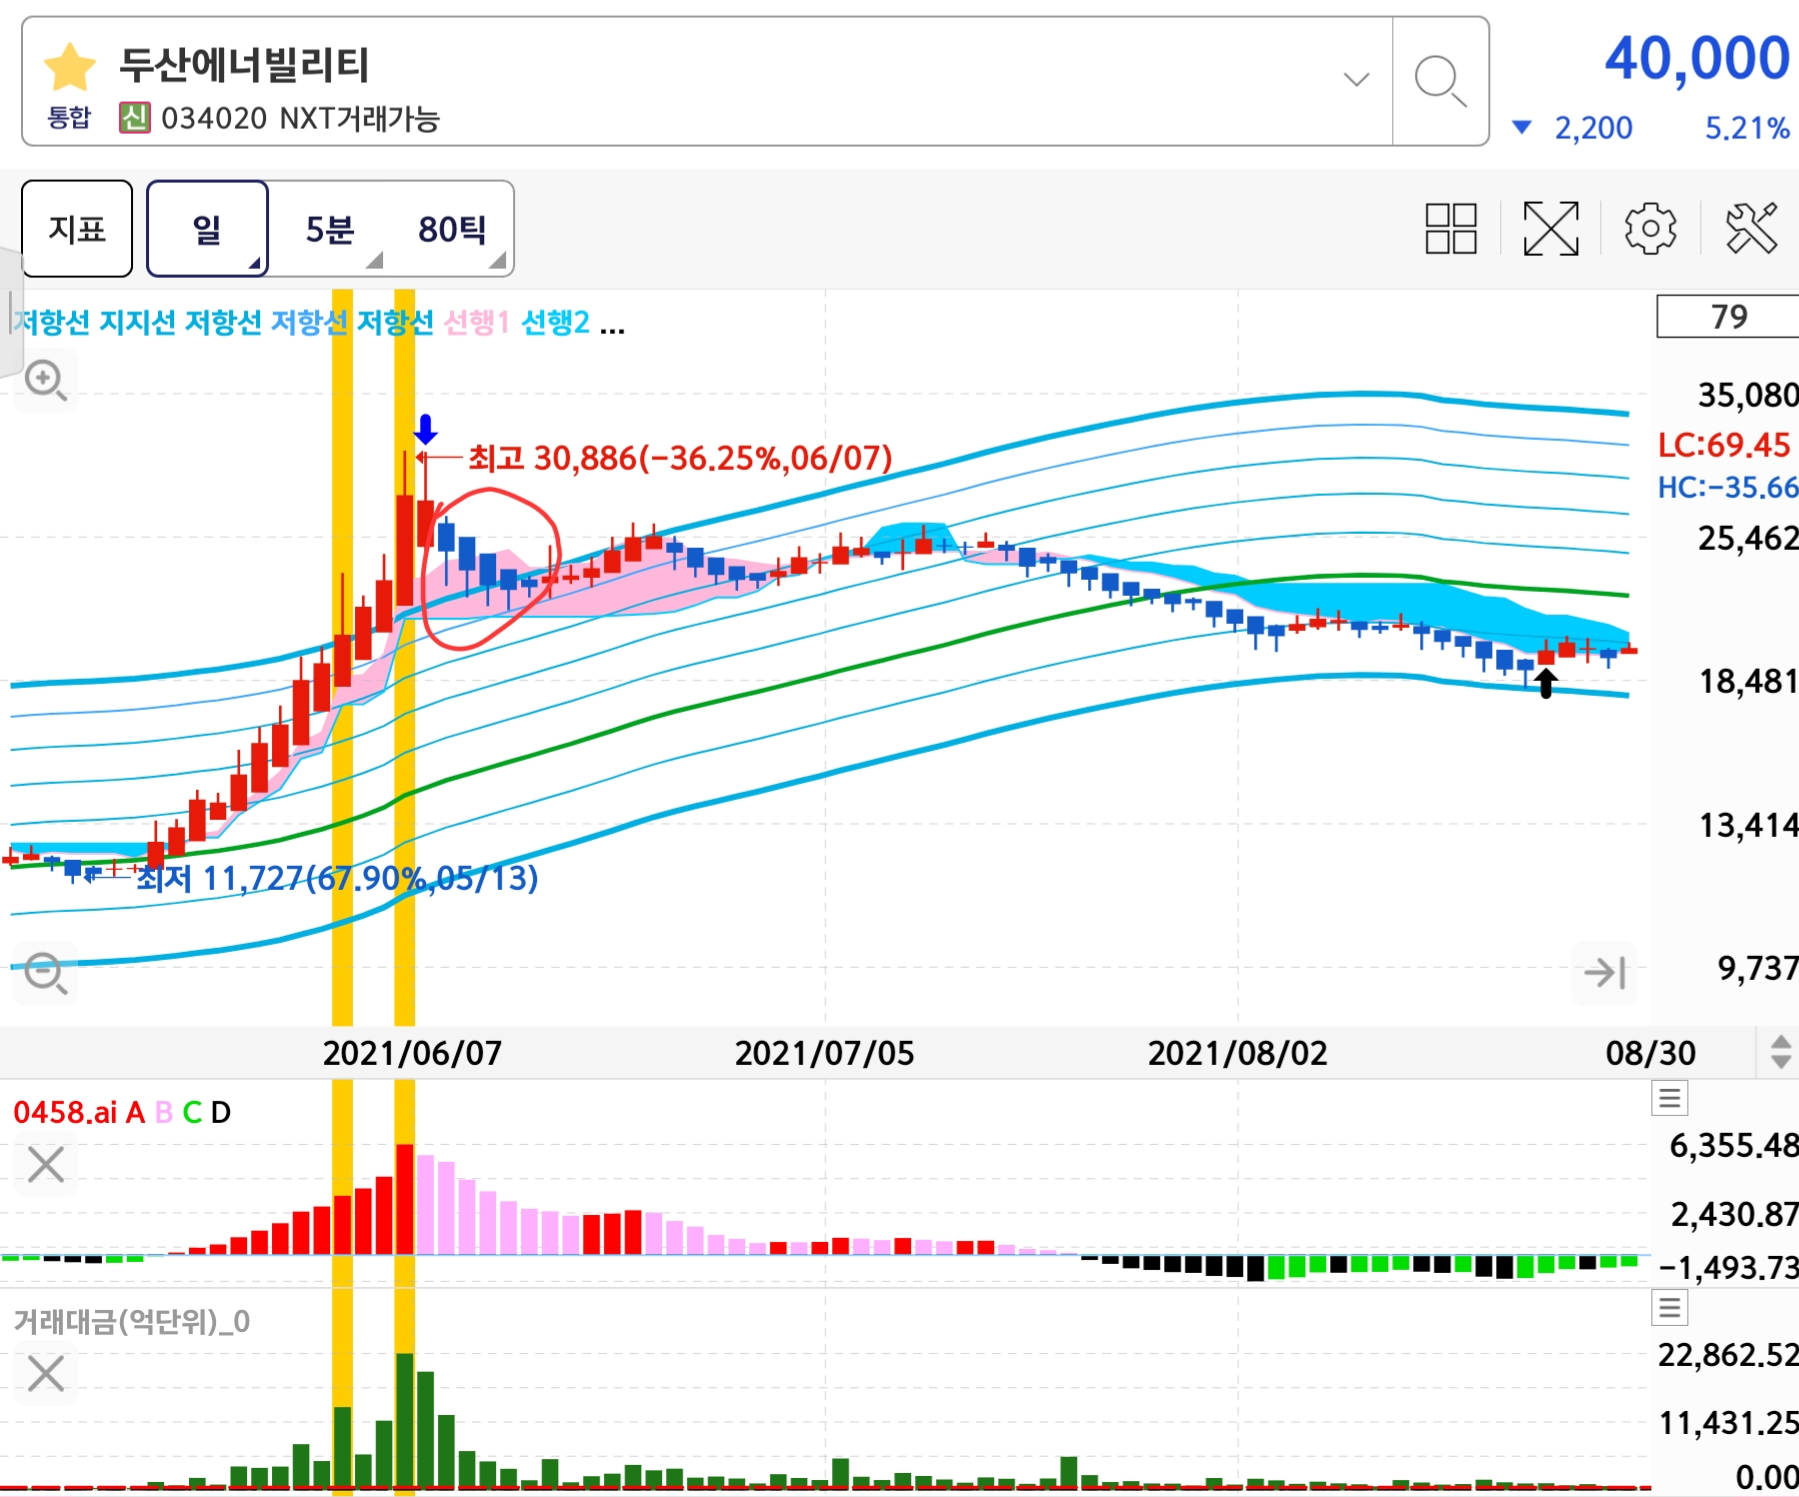Click the 6,355.48 indicator axis label
Image resolution: width=1799 pixels, height=1497 pixels.
coord(1734,1145)
